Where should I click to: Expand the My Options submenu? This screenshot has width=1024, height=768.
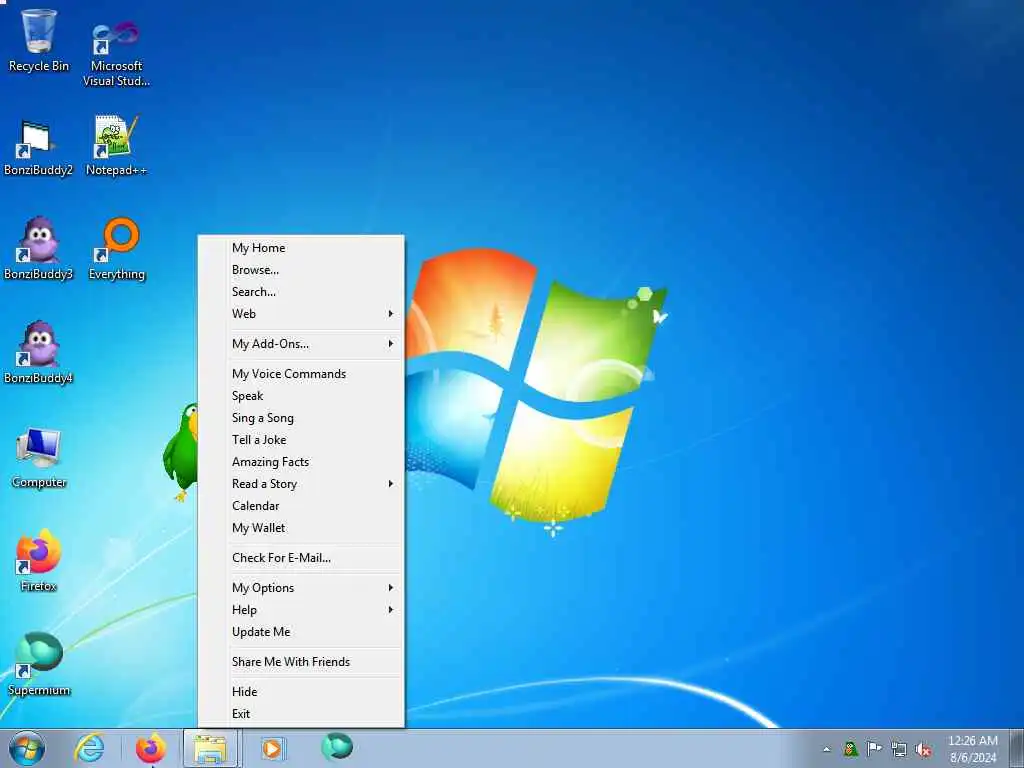301,588
